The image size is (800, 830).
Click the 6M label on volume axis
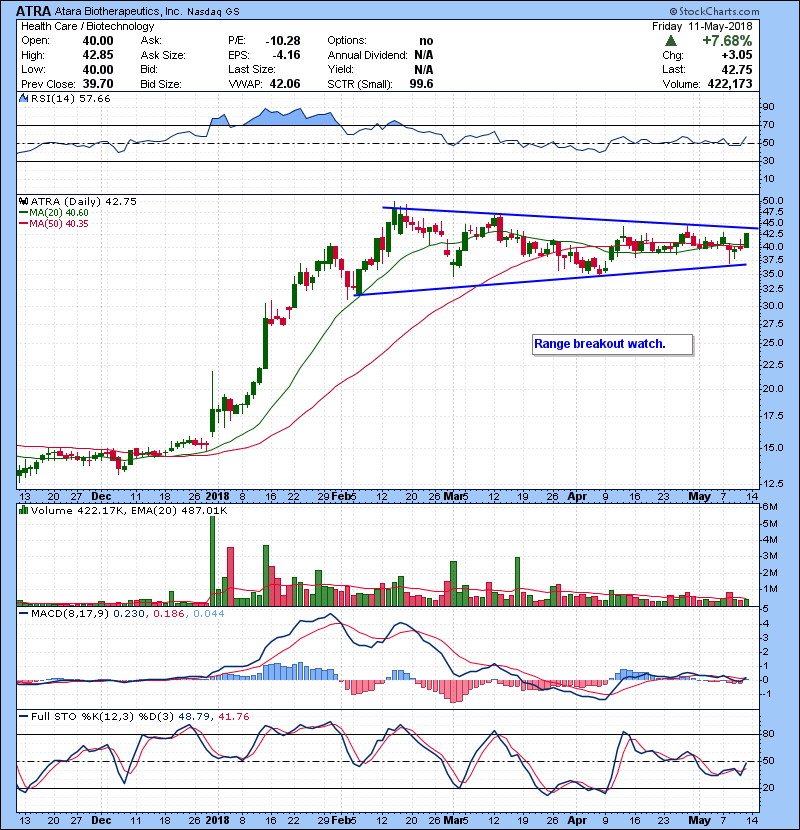pos(770,507)
